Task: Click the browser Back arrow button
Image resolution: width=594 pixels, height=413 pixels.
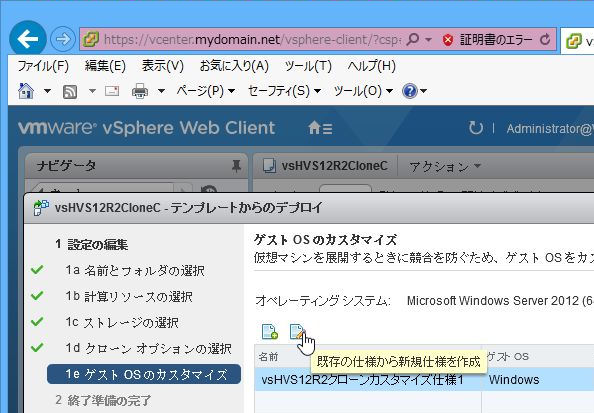Action: click(x=28, y=39)
